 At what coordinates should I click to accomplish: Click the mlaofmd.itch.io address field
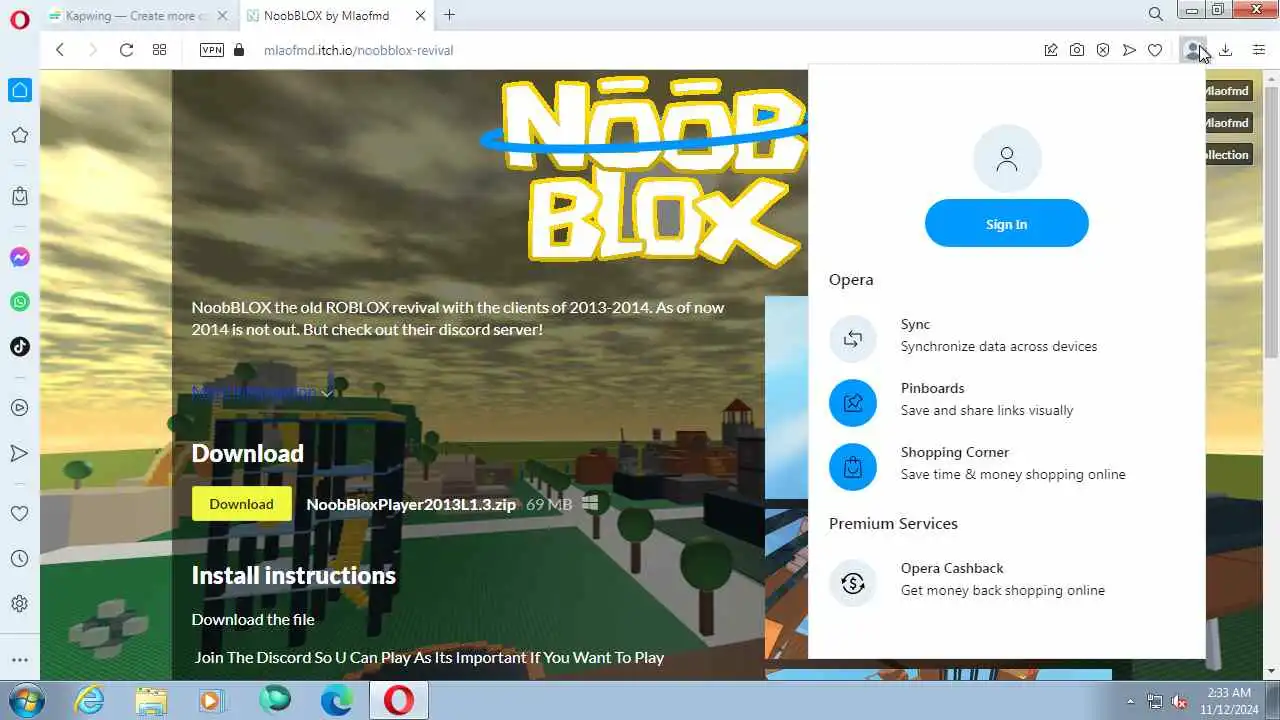(358, 50)
